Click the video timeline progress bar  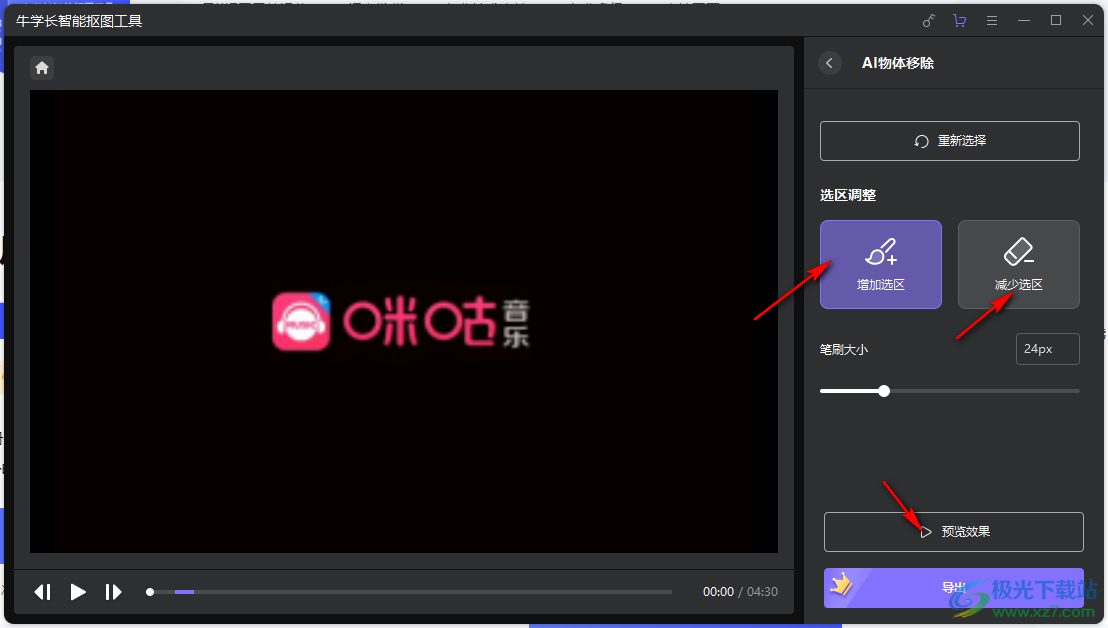410,592
